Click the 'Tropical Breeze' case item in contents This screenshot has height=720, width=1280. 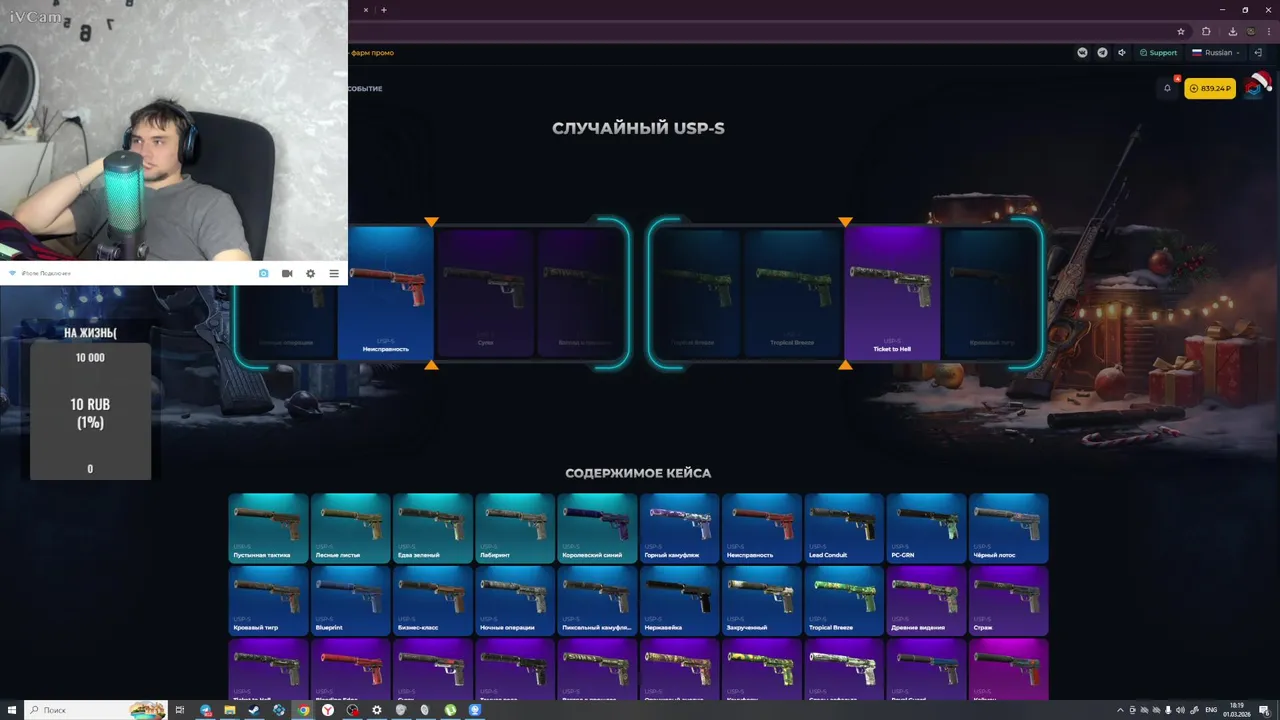[x=844, y=601]
